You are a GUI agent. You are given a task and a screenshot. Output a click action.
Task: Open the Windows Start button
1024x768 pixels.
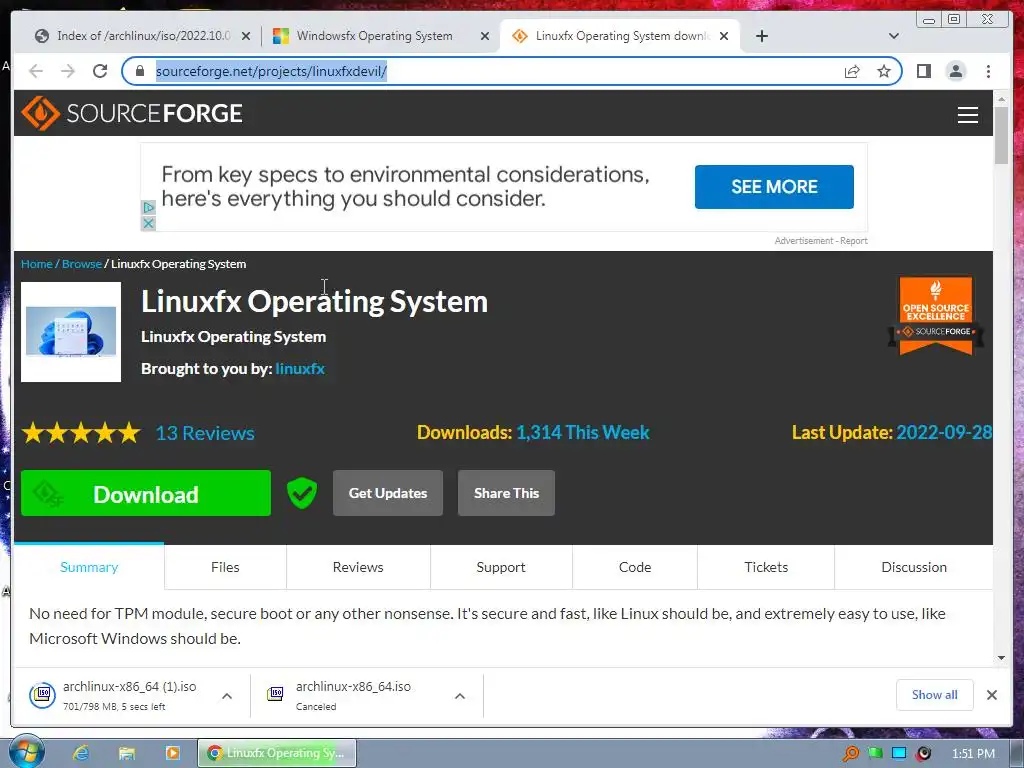(x=26, y=752)
